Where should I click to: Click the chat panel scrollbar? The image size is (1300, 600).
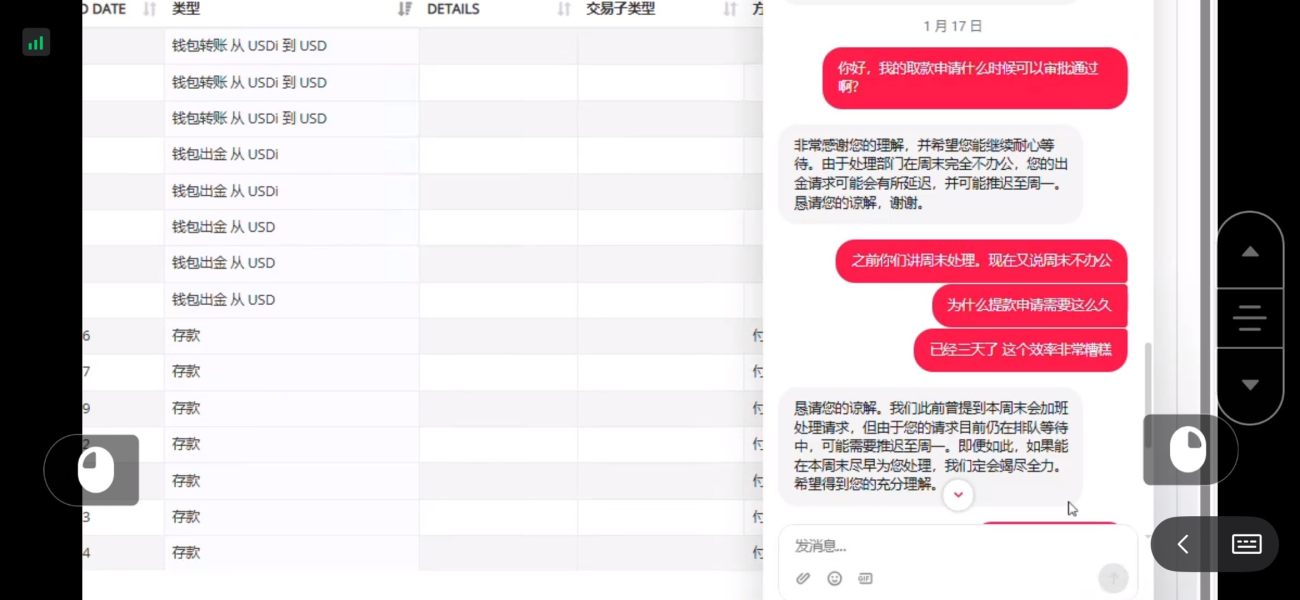(1148, 395)
